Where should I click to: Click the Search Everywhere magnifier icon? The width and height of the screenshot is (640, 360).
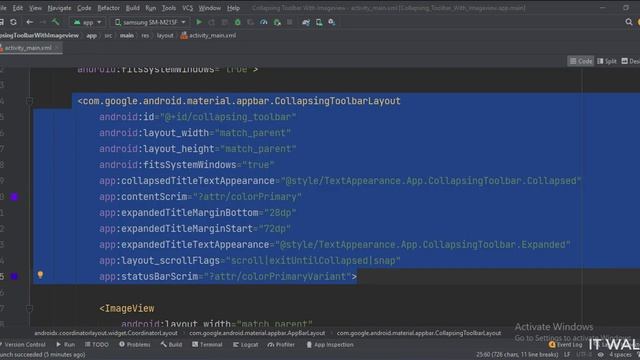[x=629, y=22]
